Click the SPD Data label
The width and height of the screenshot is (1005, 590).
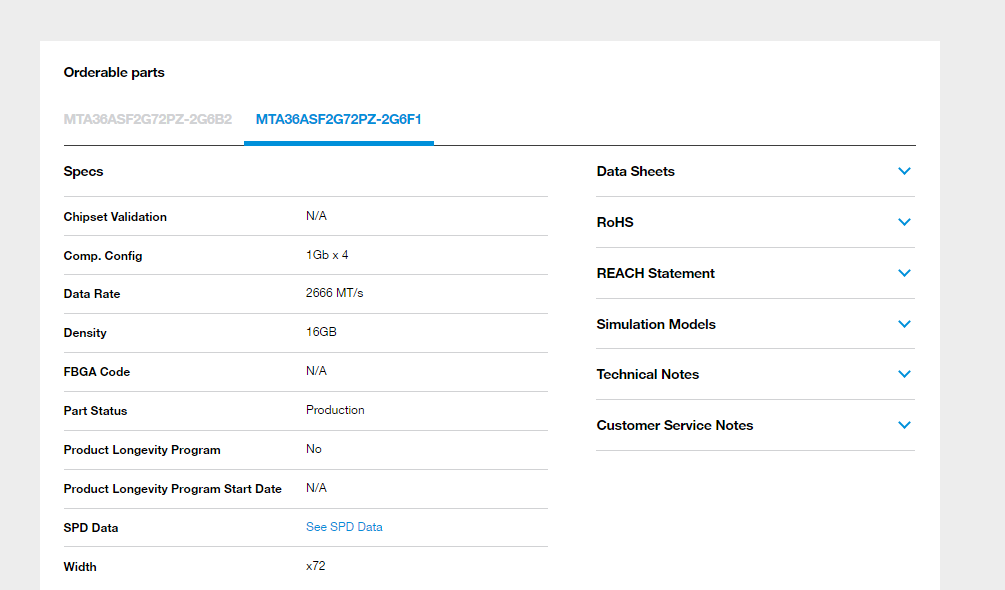pyautogui.click(x=90, y=528)
